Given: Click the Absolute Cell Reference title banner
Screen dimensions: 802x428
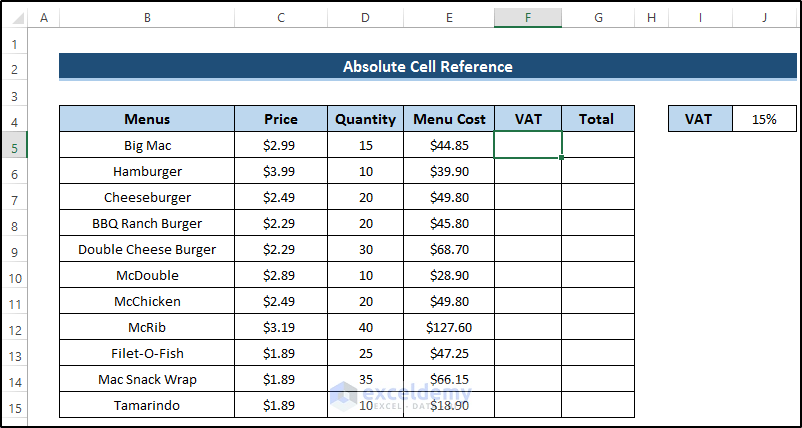Looking at the screenshot, I should coord(427,67).
